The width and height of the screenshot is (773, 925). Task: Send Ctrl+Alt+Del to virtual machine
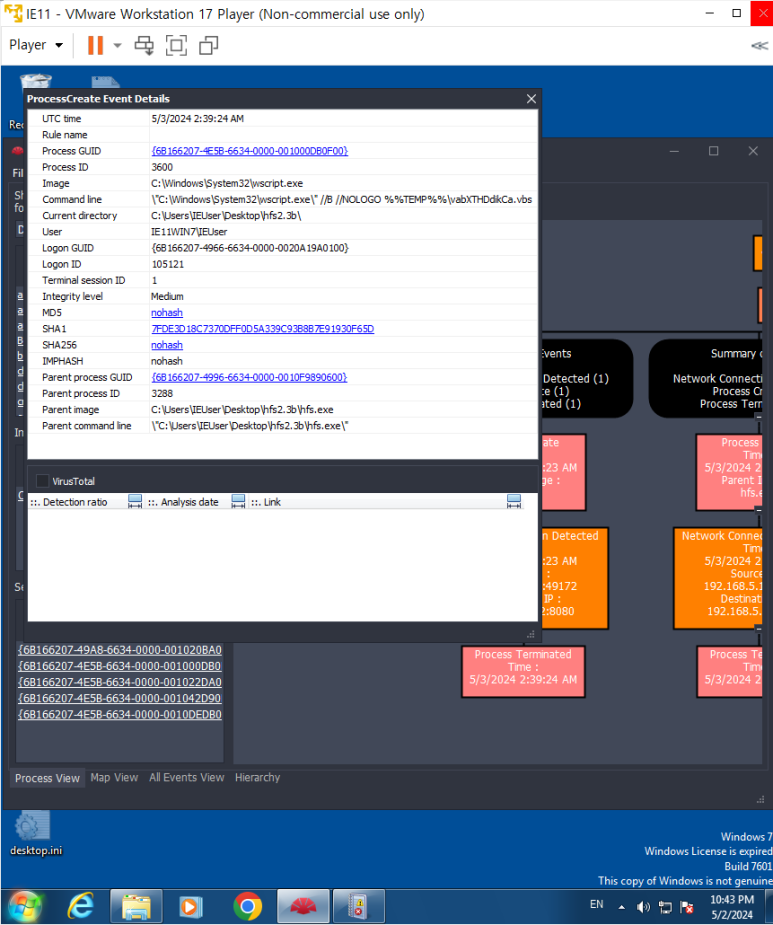click(x=144, y=45)
